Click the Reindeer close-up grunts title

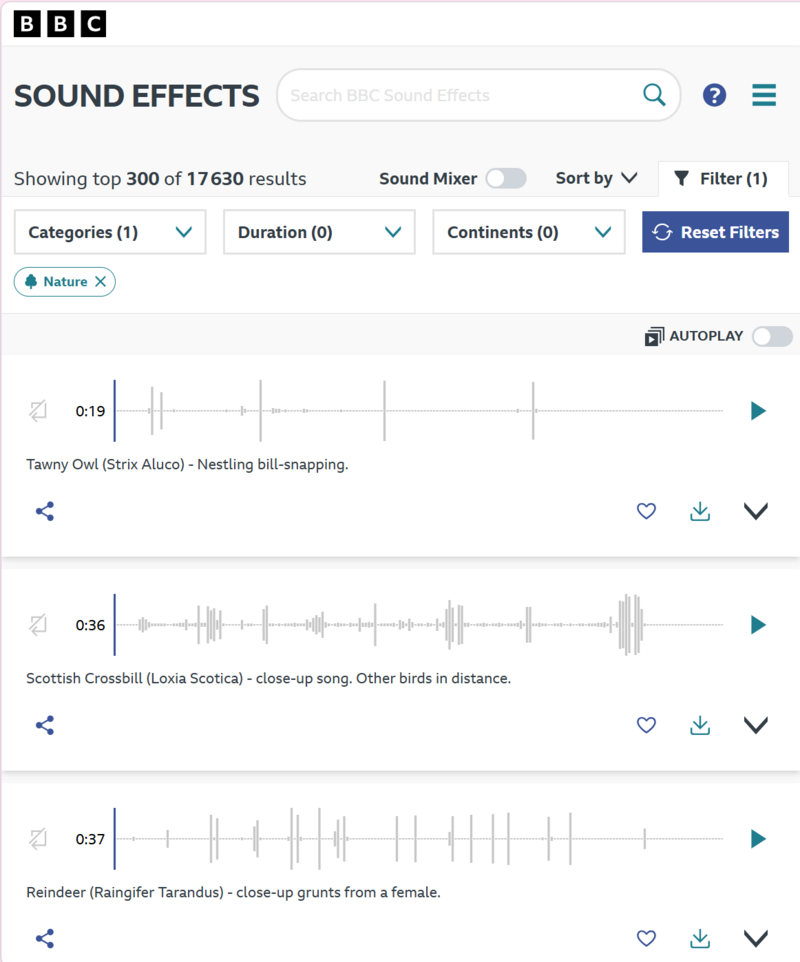233,892
